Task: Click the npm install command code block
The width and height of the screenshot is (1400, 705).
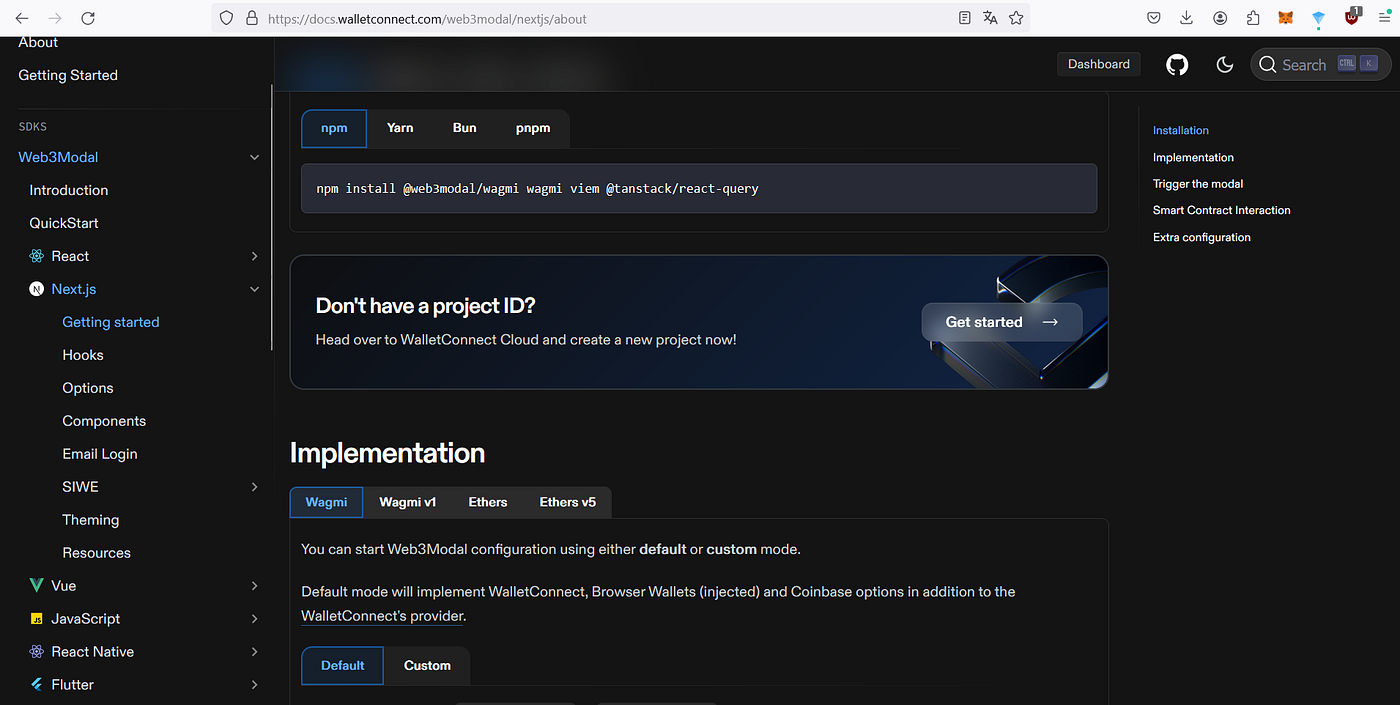Action: [699, 188]
